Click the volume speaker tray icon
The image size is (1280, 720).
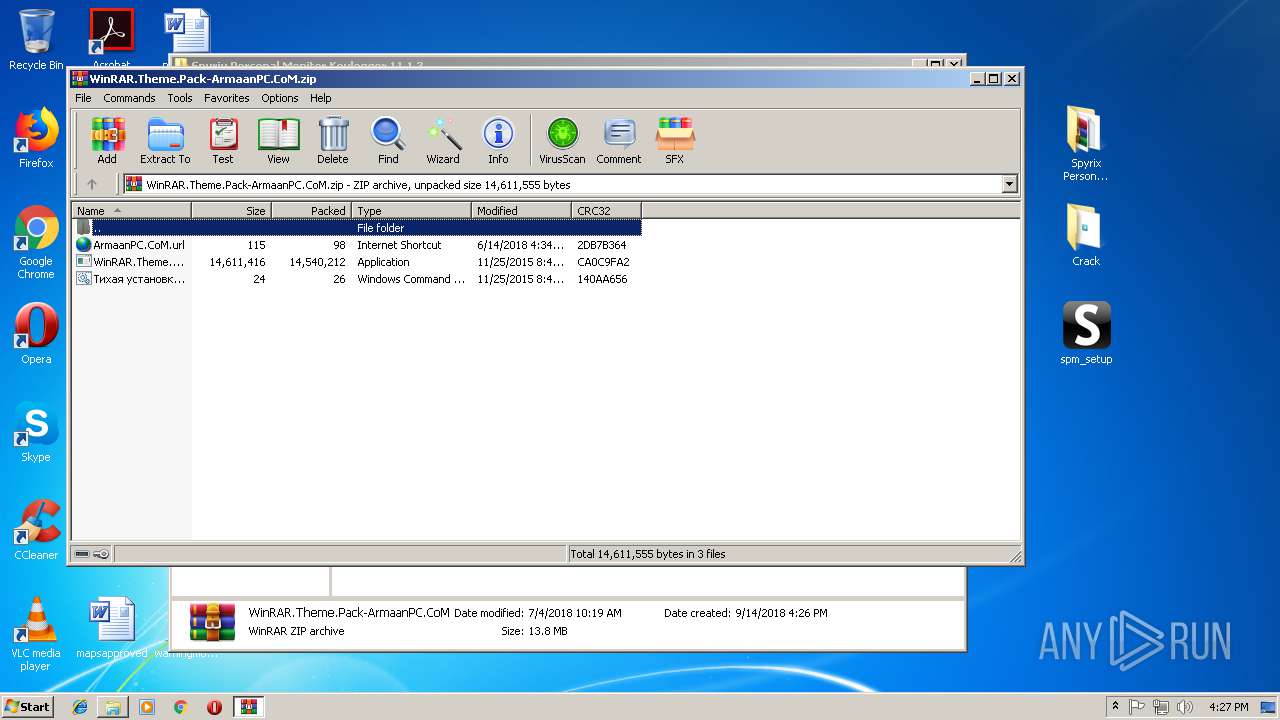tap(1185, 707)
